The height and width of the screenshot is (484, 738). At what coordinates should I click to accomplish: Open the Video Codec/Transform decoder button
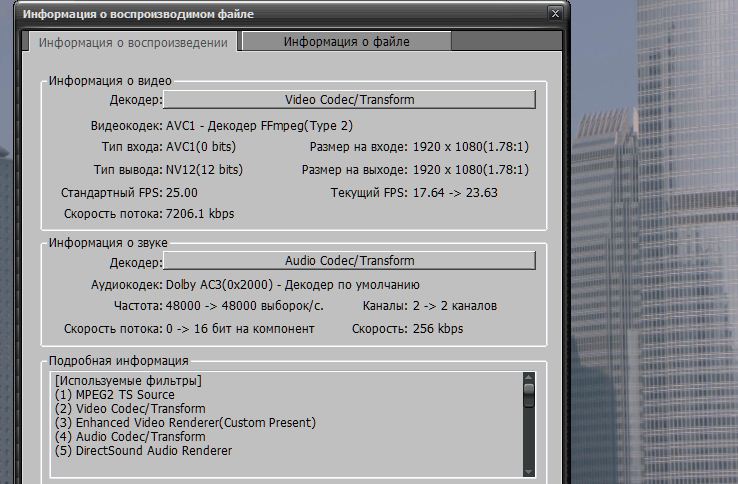tap(349, 100)
